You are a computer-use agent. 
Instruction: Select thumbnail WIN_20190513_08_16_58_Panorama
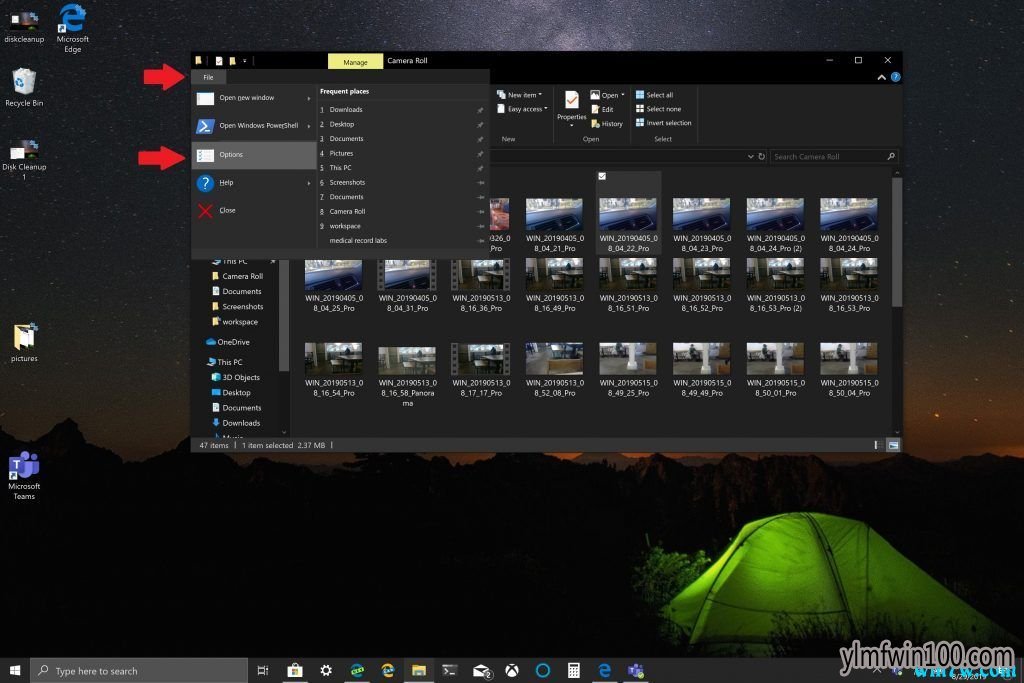point(407,375)
